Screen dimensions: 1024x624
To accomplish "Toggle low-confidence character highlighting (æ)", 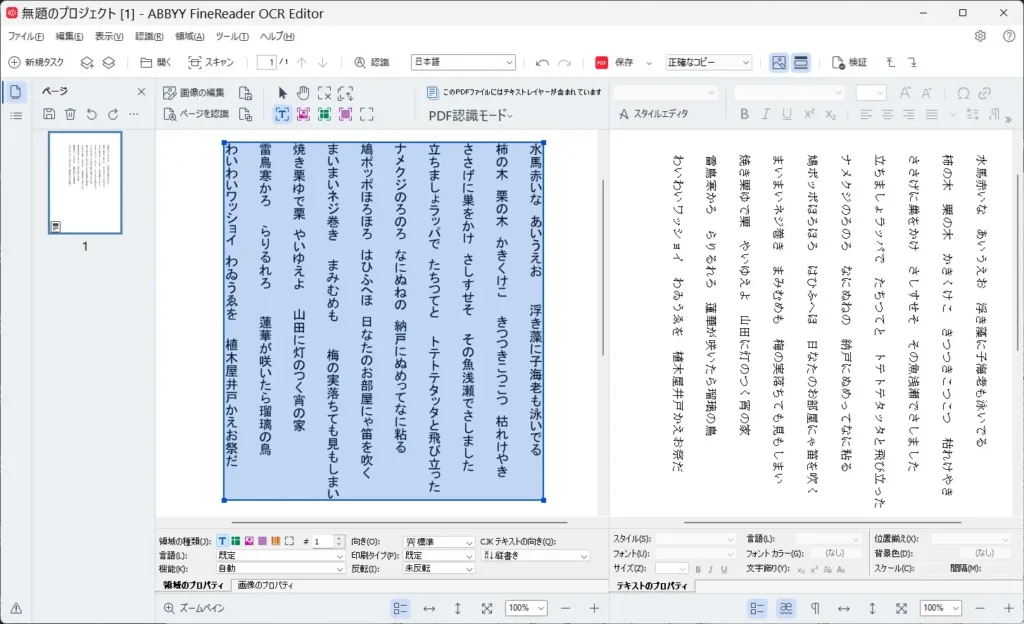I will (x=786, y=608).
